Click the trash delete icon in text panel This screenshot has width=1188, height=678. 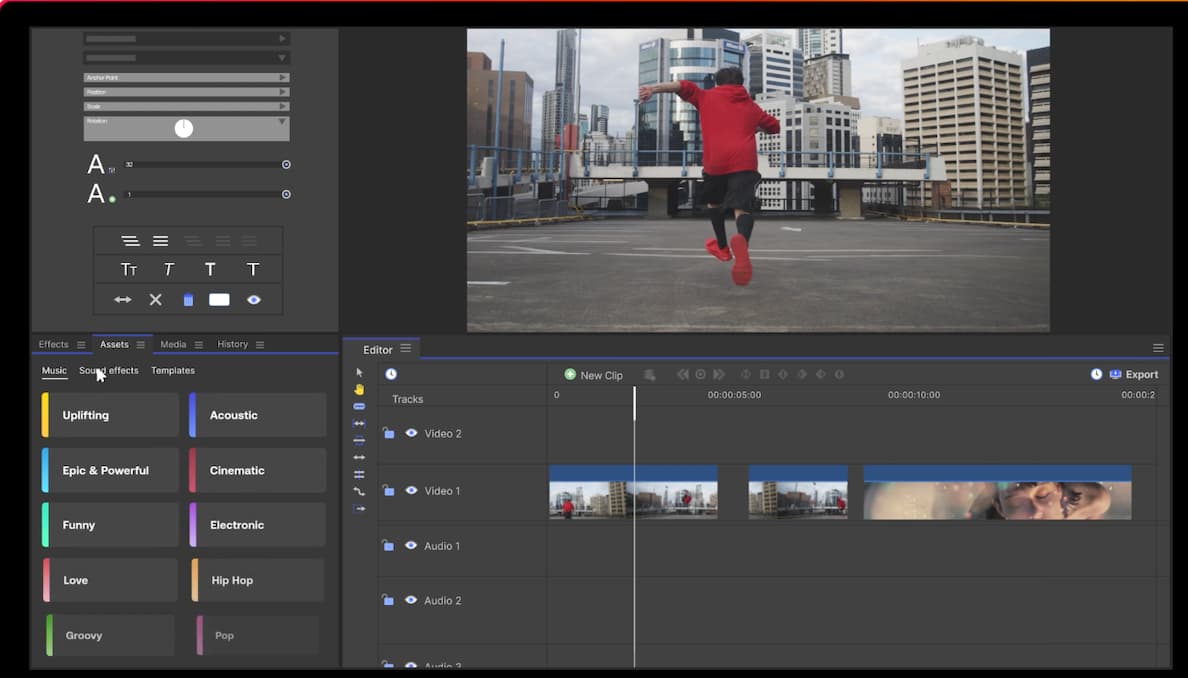[x=188, y=300]
